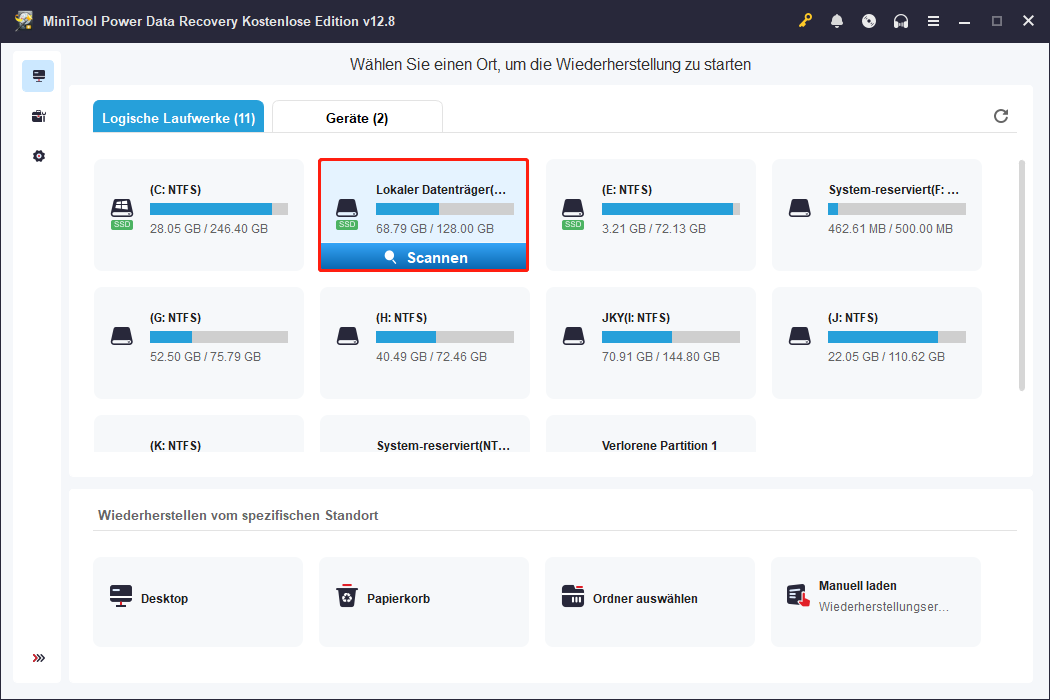The width and height of the screenshot is (1050, 700).
Task: Click the Wiederherstellungser... subtitle text
Action: (883, 607)
